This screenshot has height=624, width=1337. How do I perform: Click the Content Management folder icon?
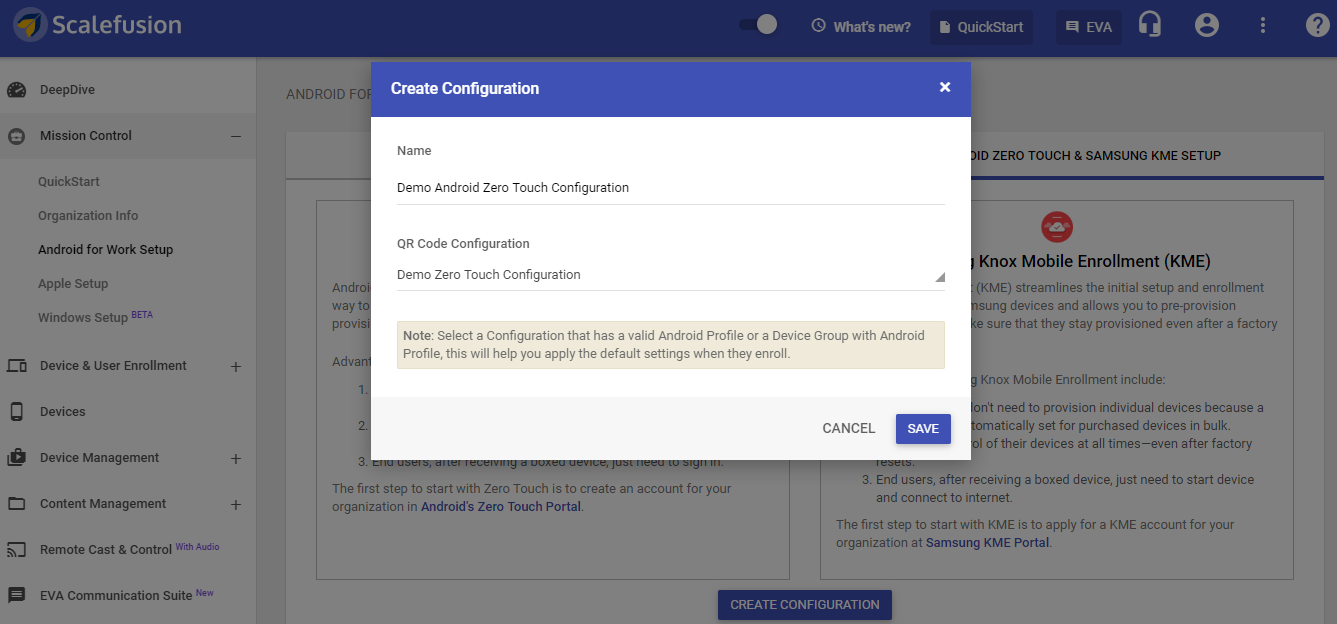(x=17, y=504)
